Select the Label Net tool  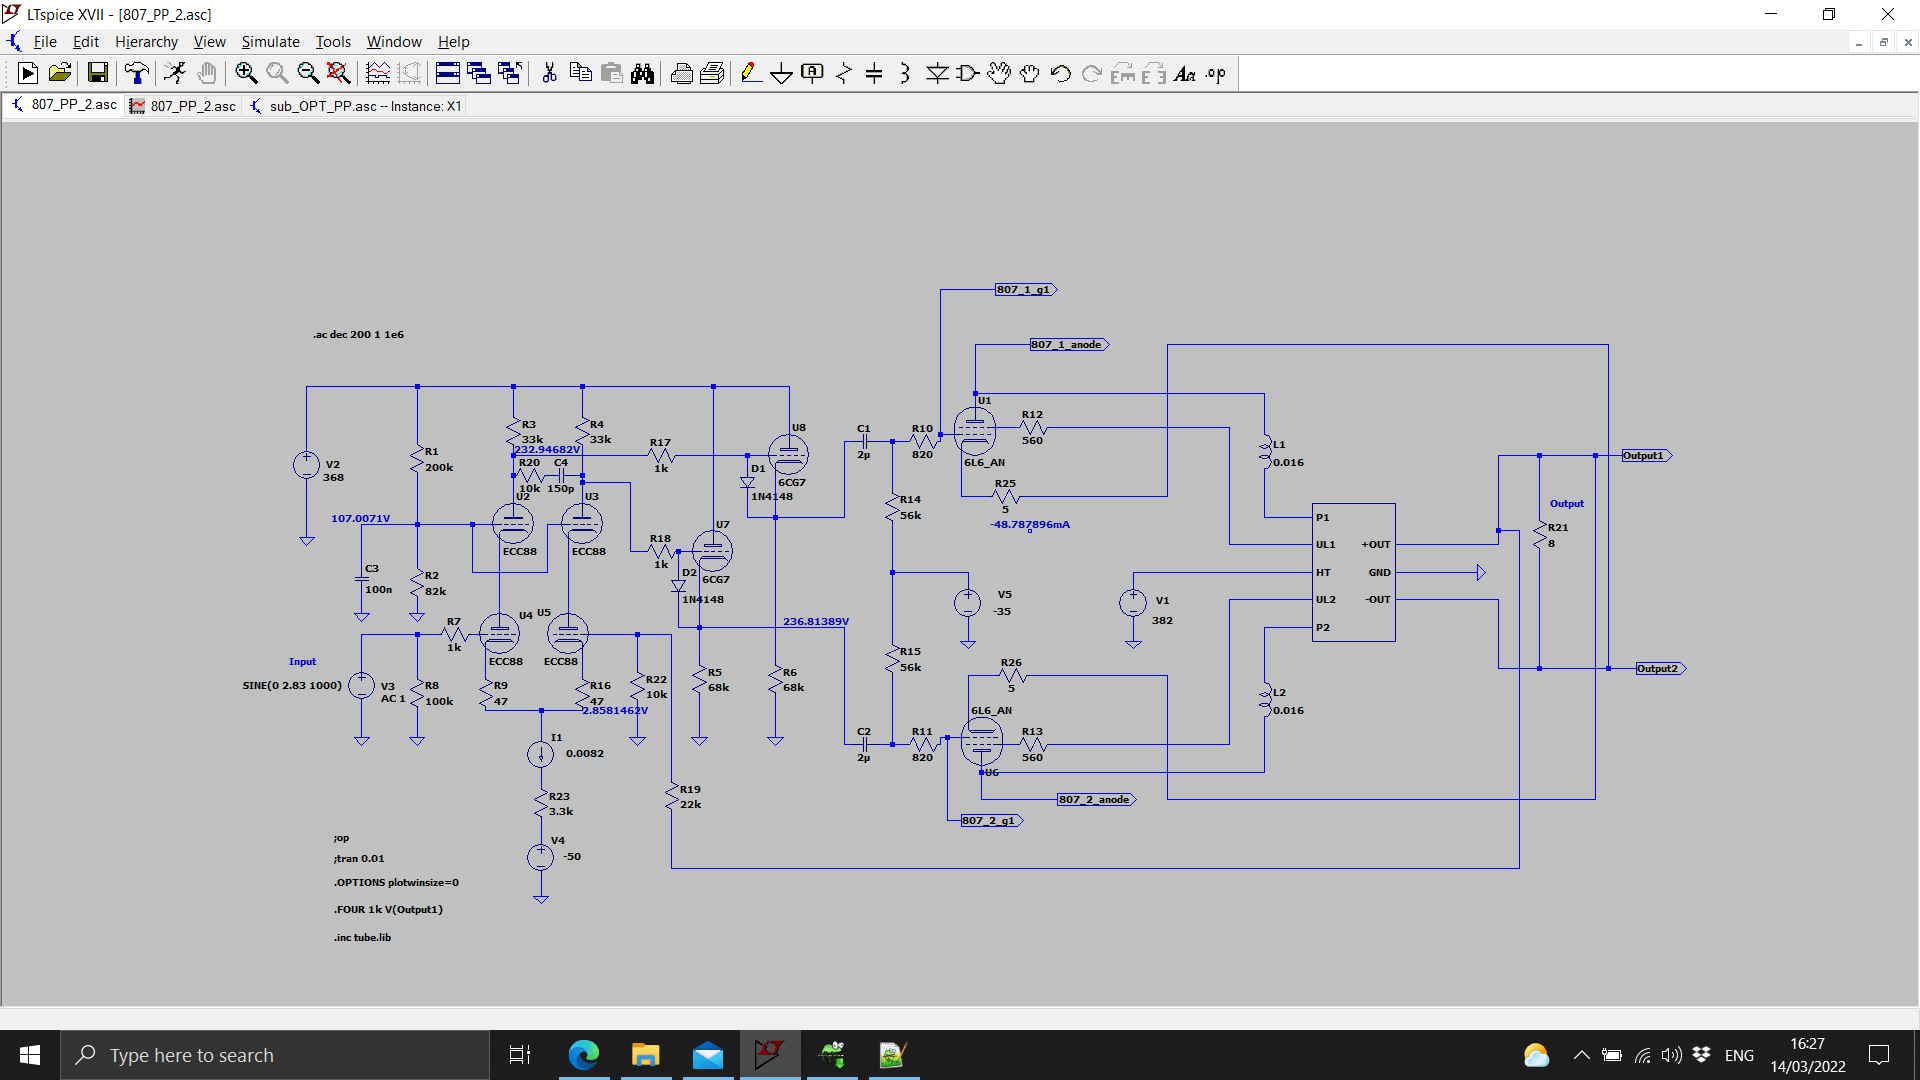pos(812,73)
